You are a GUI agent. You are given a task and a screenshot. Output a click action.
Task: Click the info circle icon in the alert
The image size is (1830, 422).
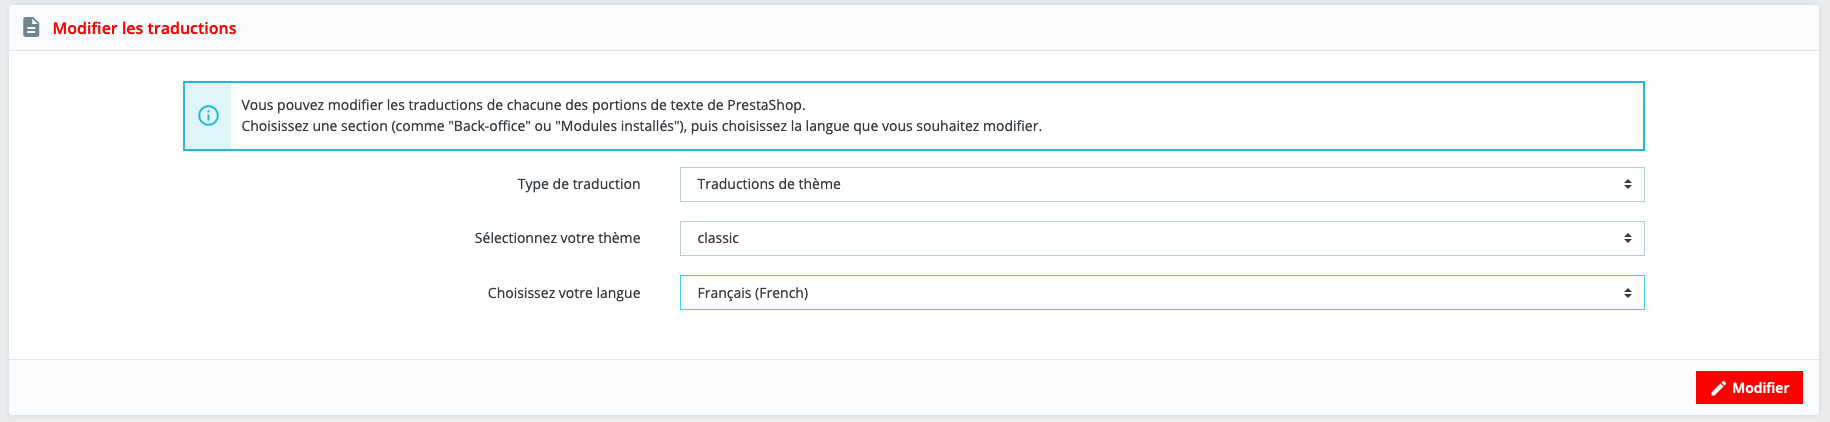[208, 116]
